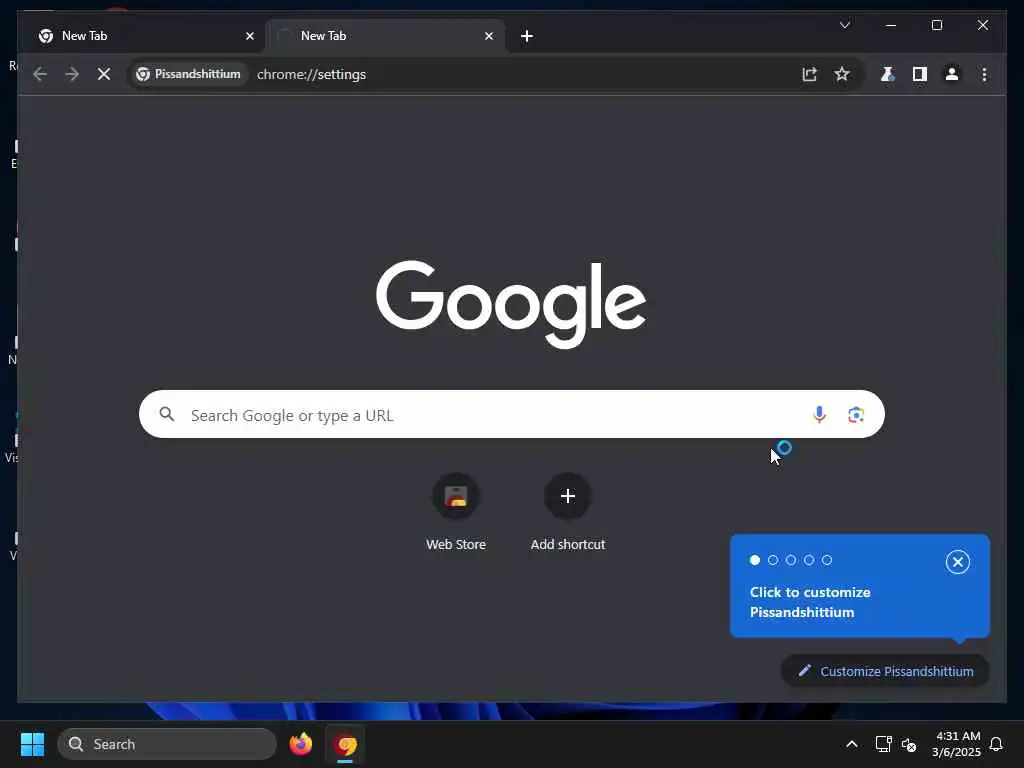Bookmark this page with the star icon
Image resolution: width=1024 pixels, height=768 pixels.
842,74
